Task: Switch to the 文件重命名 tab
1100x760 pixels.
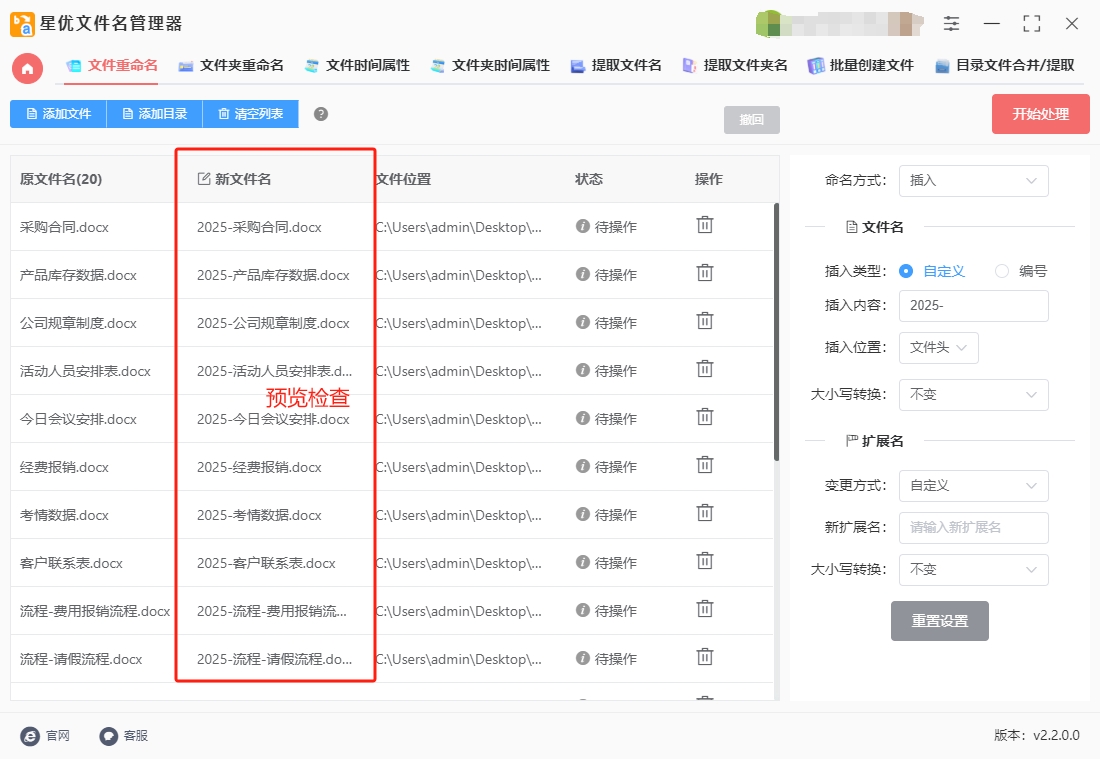Action: pyautogui.click(x=112, y=66)
